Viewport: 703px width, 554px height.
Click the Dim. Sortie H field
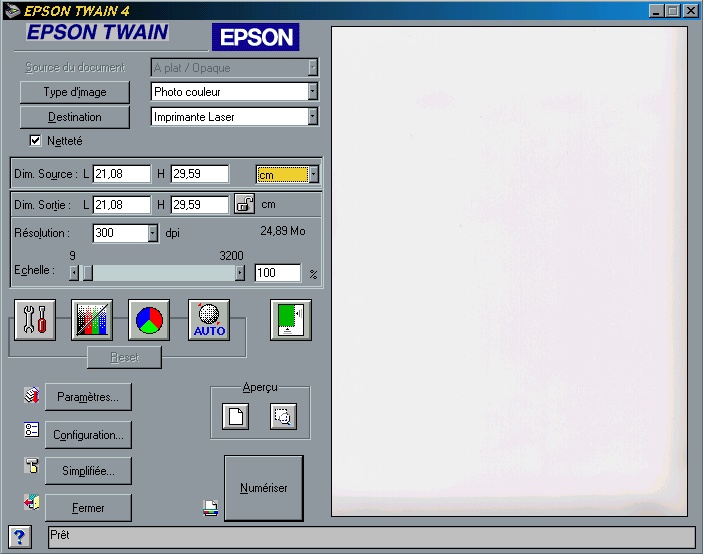pos(200,205)
